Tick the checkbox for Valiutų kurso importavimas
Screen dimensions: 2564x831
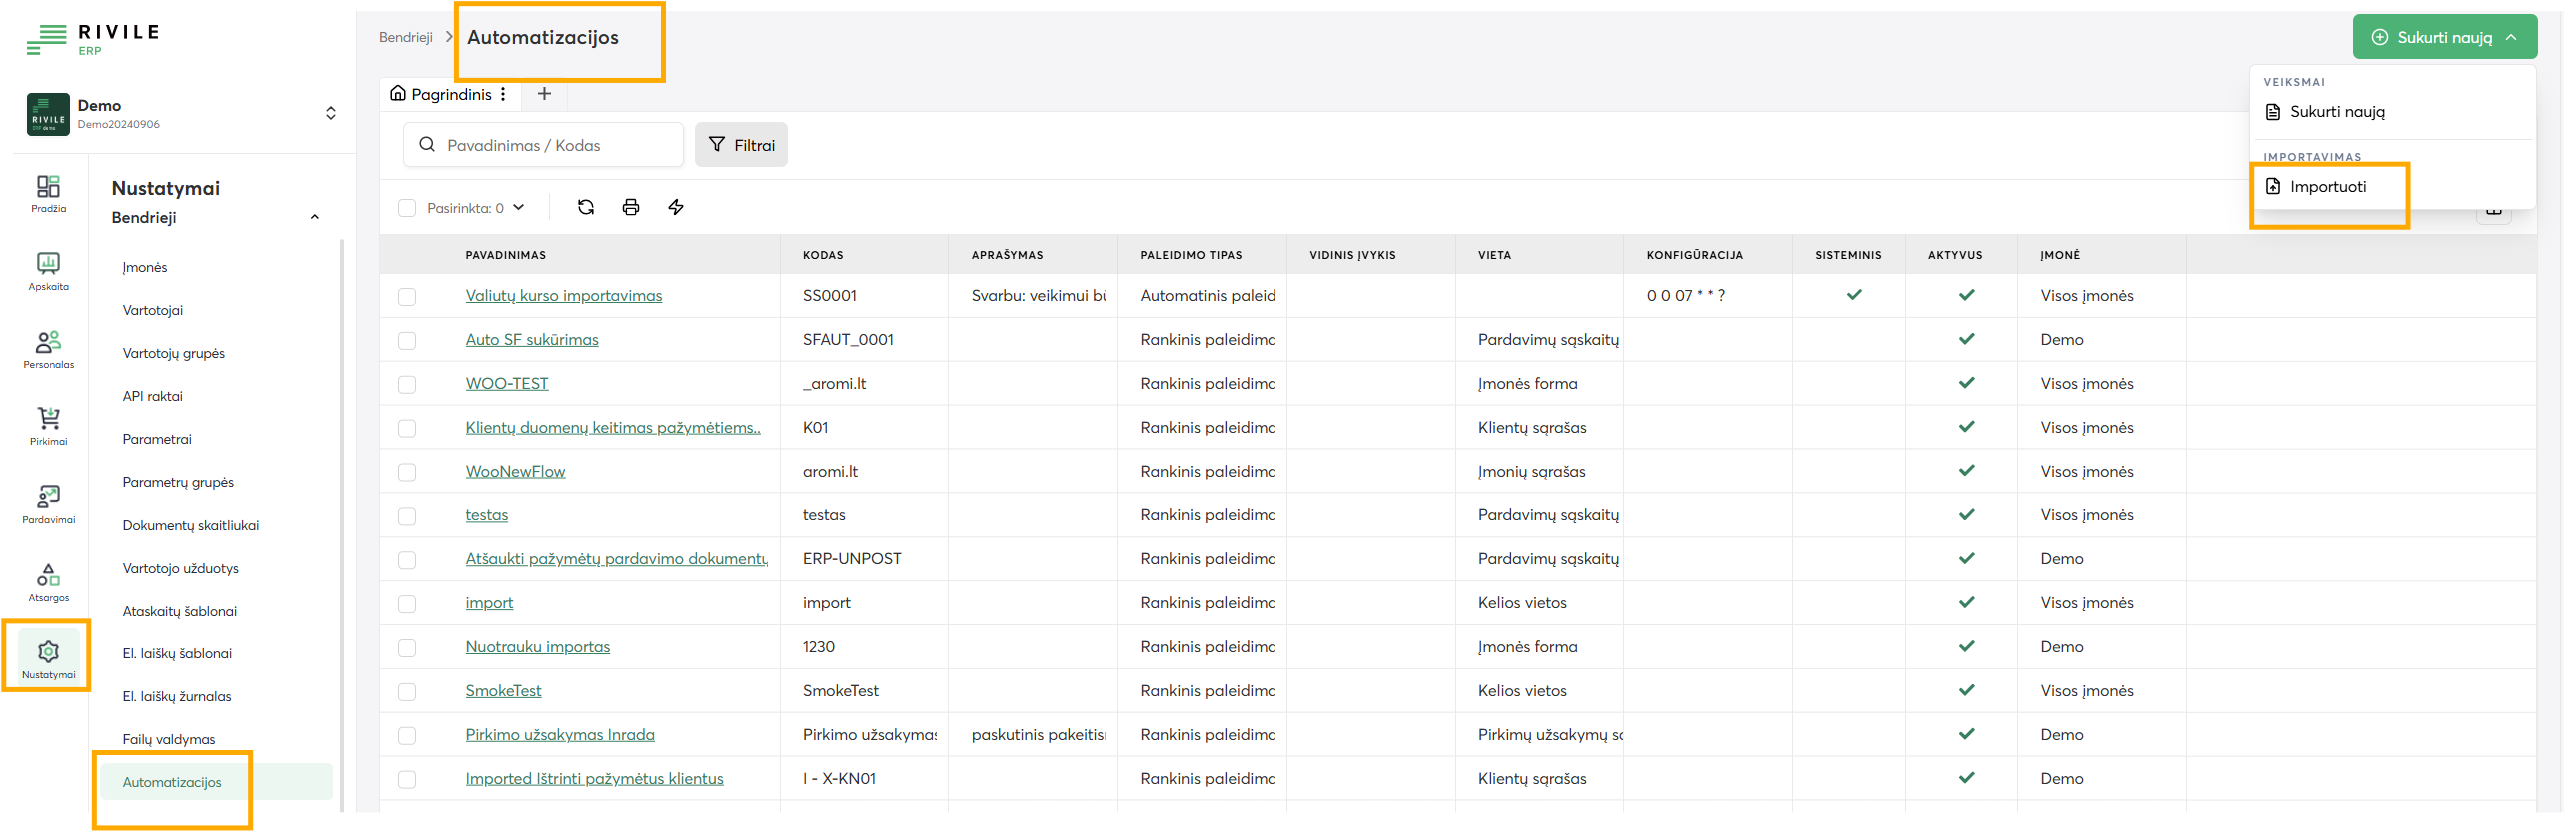click(x=407, y=297)
